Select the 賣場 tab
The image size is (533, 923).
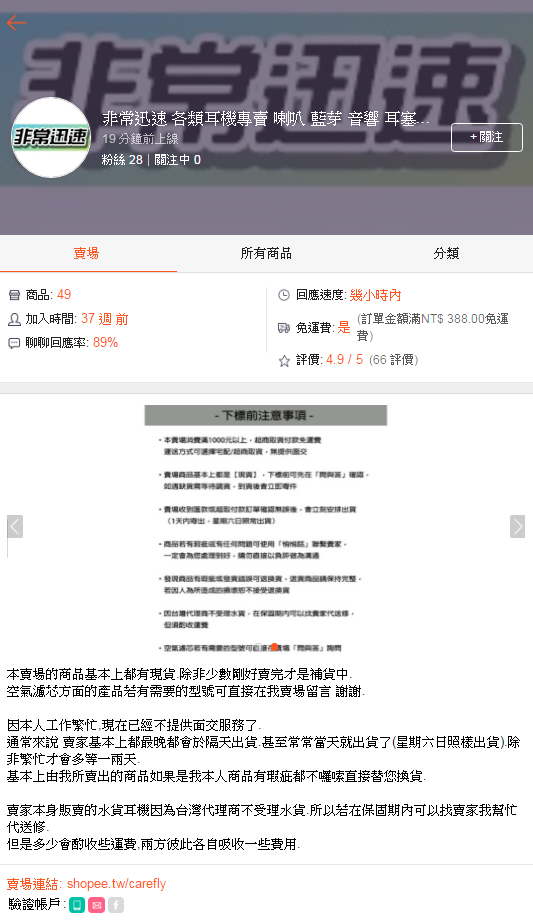pyautogui.click(x=87, y=253)
